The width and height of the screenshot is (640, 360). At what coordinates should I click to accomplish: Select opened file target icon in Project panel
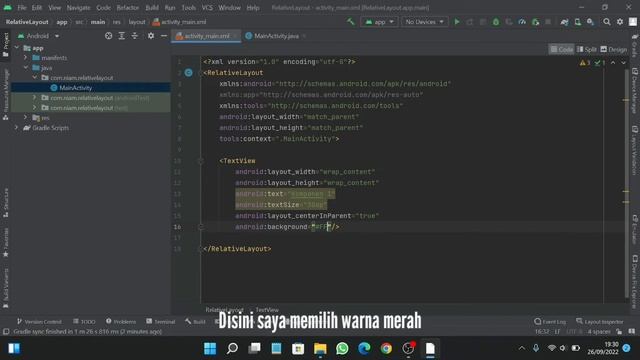tap(108, 36)
